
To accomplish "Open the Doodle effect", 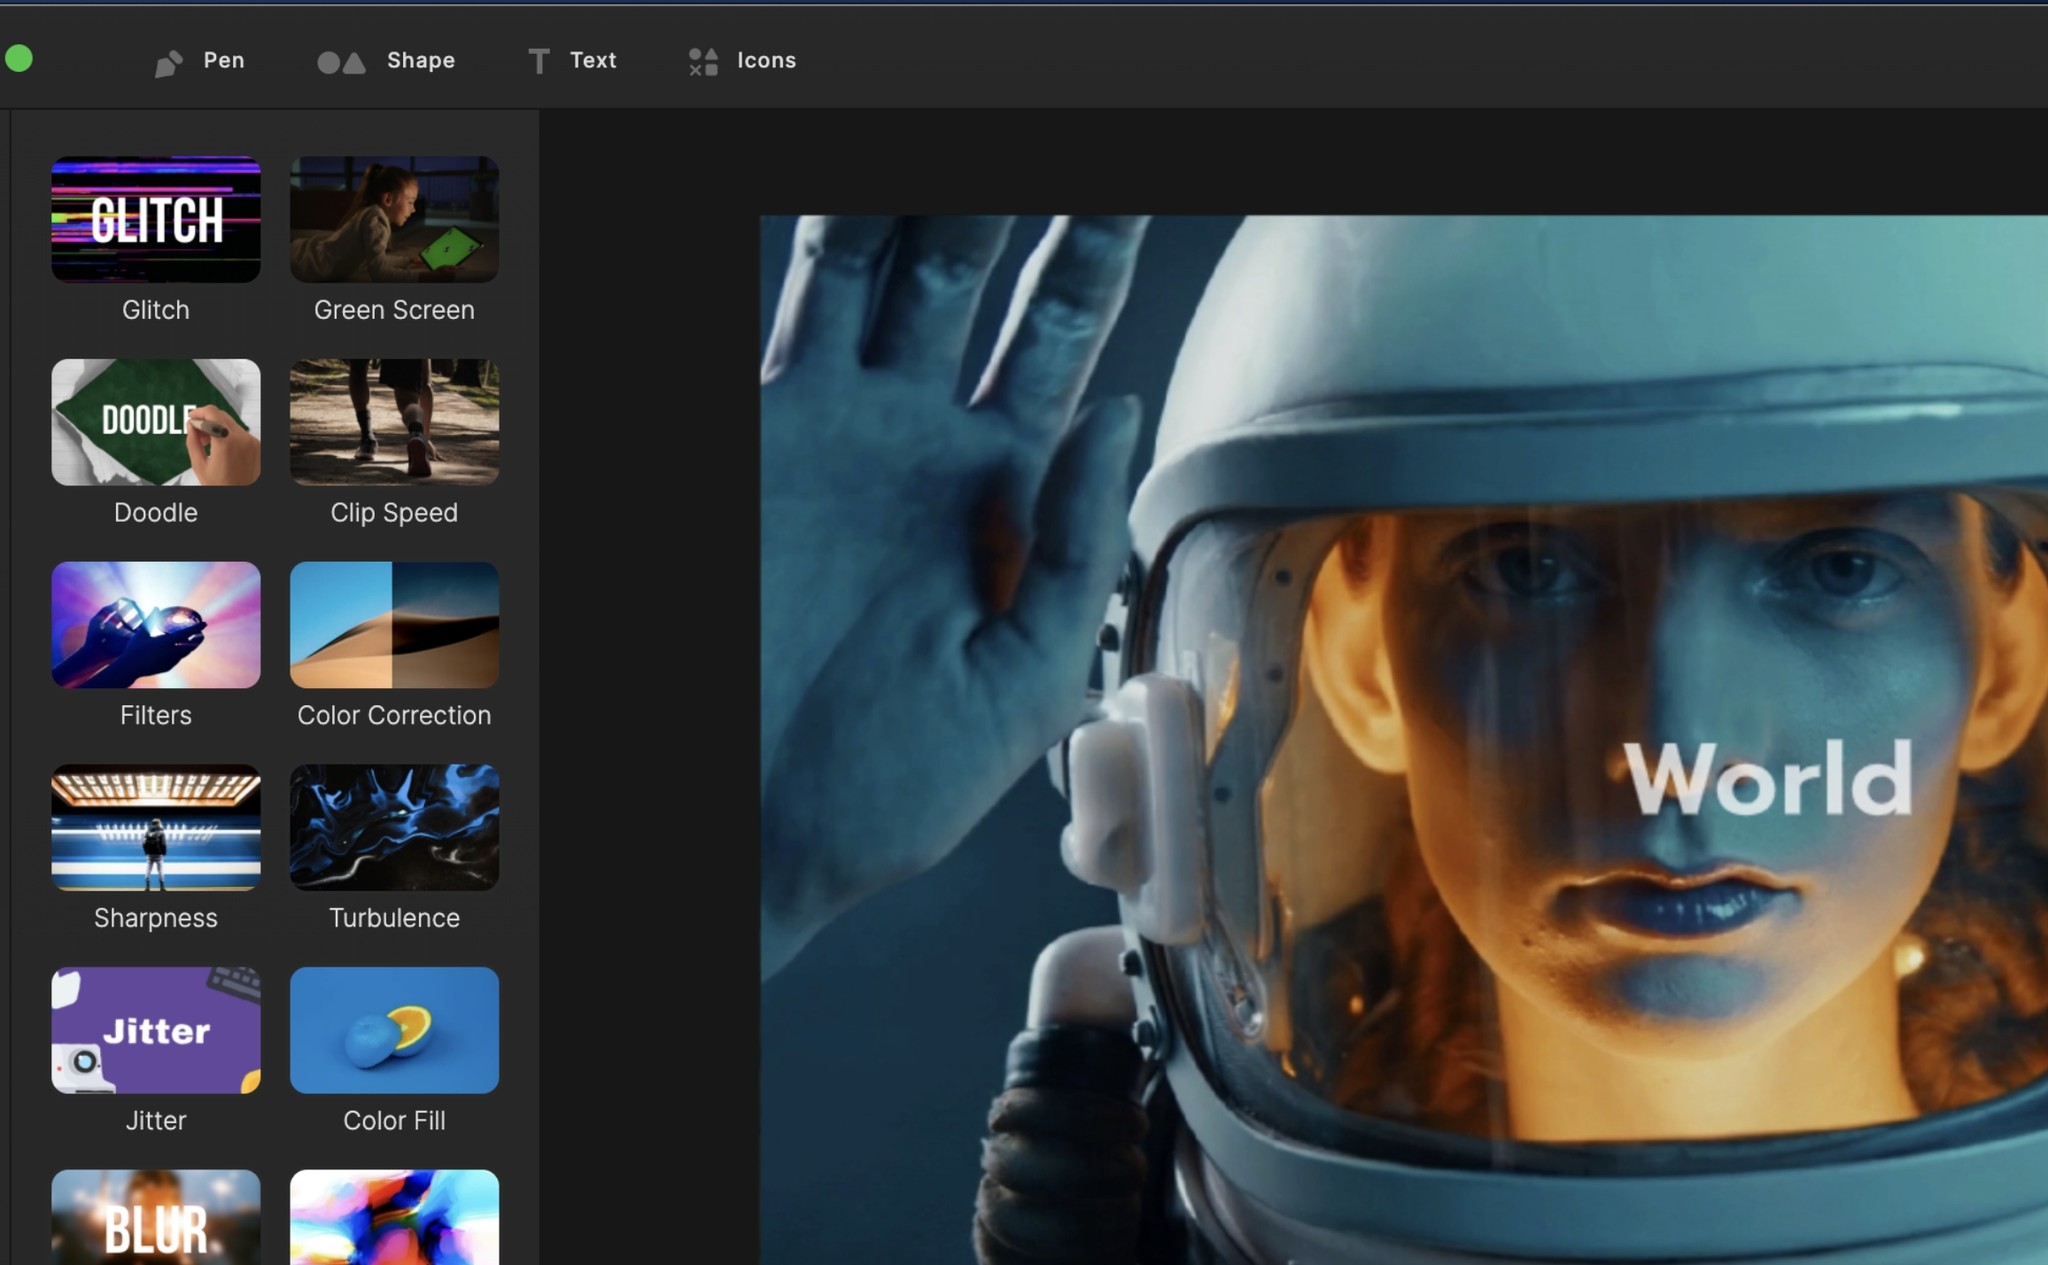I will click(x=155, y=421).
